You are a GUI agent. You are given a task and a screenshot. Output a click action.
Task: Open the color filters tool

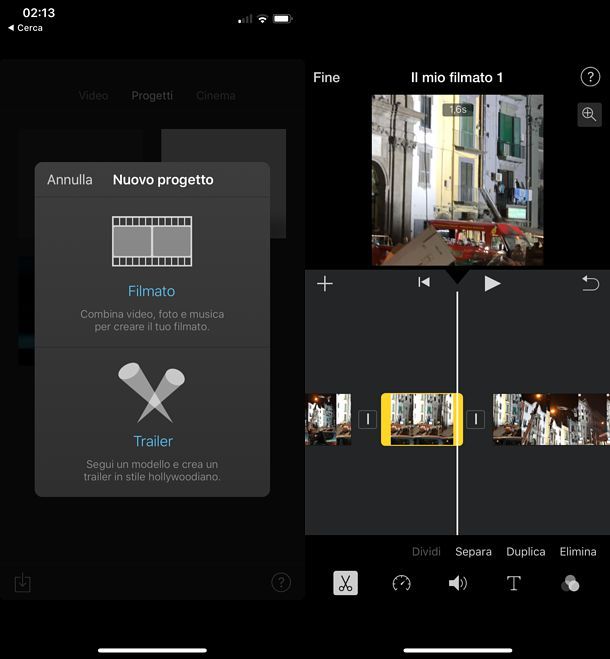coord(570,583)
